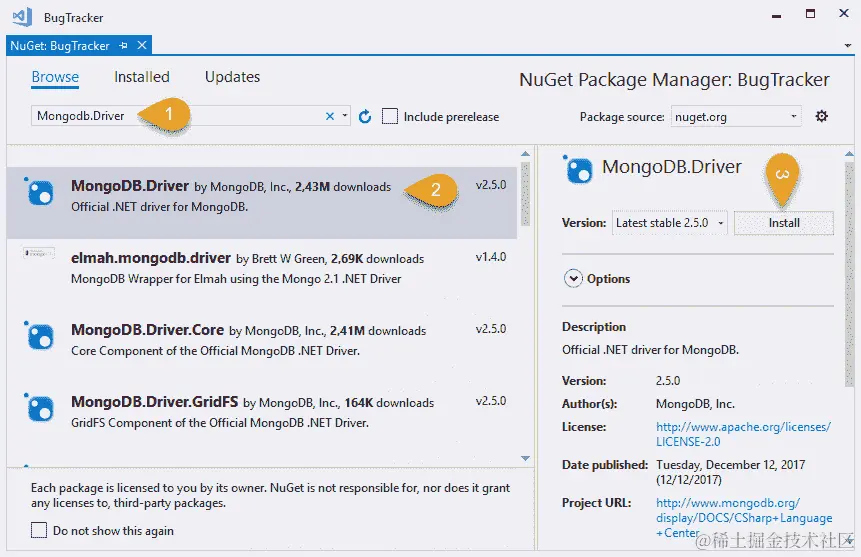Screen dimensions: 861x557
Task: Switch to Installed tab
Action: coord(142,77)
